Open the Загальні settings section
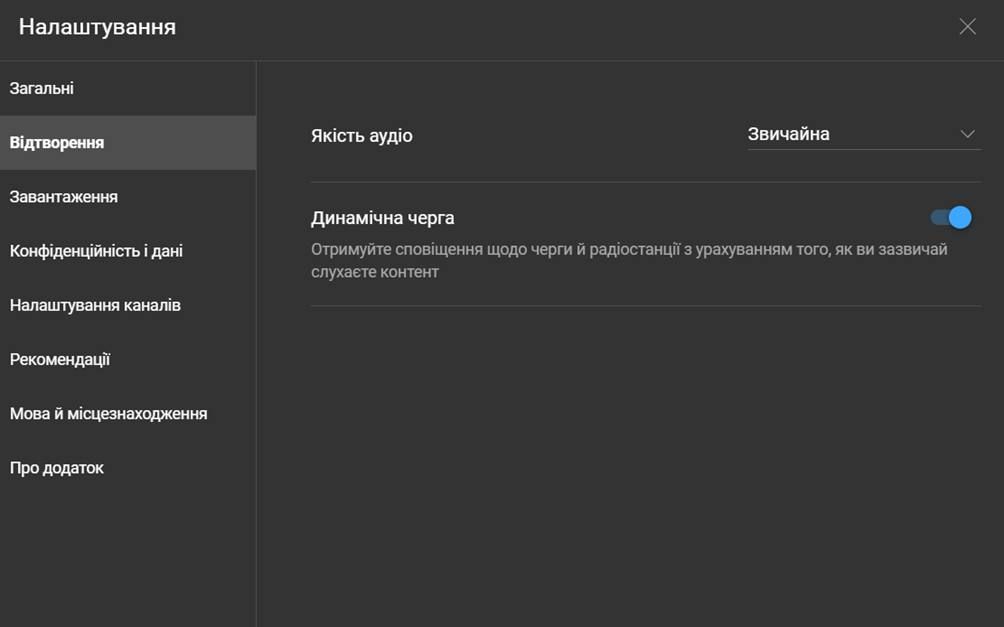 [x=42, y=89]
